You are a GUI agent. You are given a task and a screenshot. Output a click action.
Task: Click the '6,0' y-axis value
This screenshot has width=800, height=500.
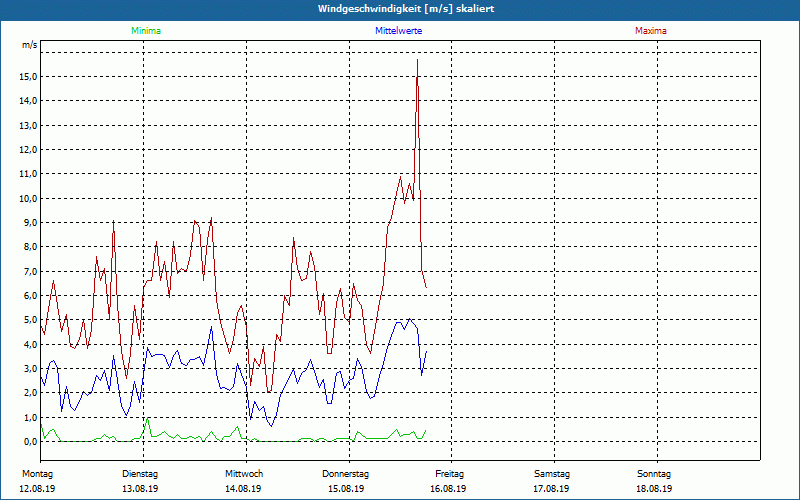(x=30, y=295)
